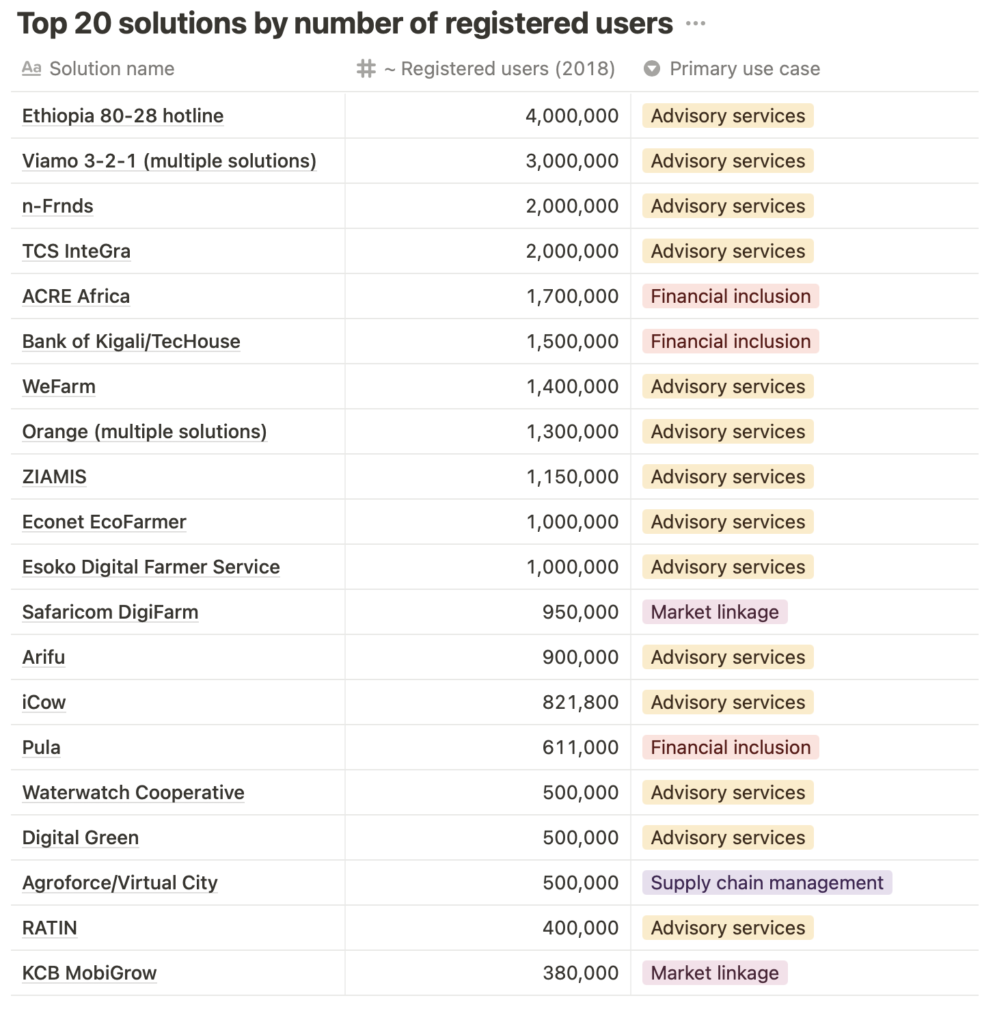Open the ACRE Africa entry

76,296
